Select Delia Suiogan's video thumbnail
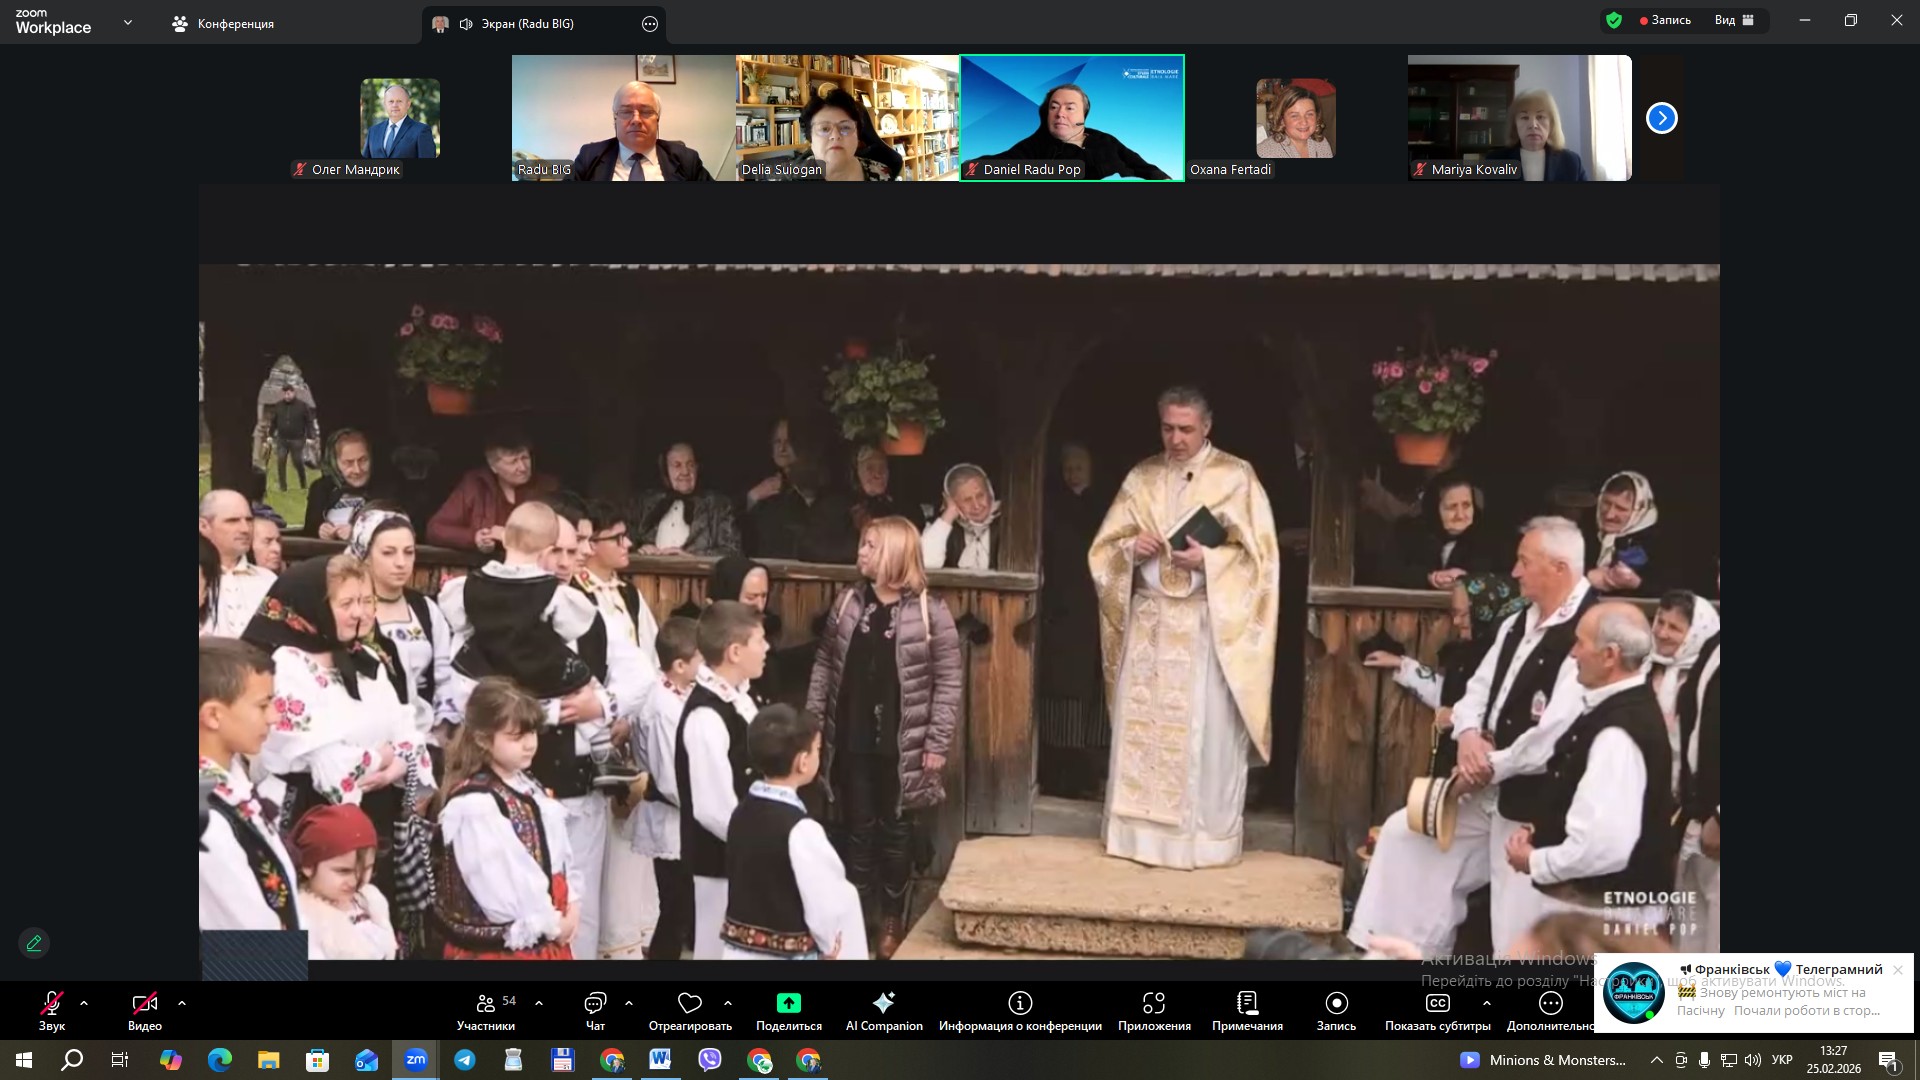 (x=847, y=118)
